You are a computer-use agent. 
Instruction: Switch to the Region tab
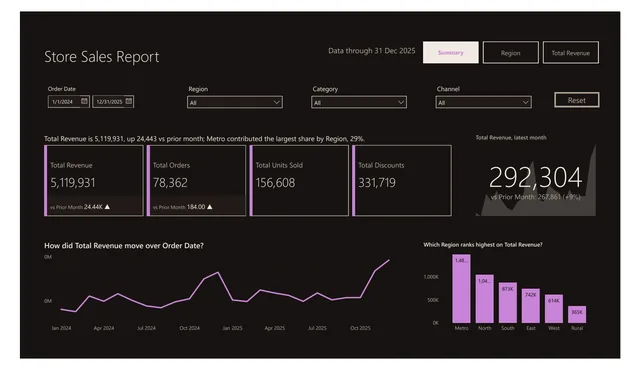(x=511, y=52)
